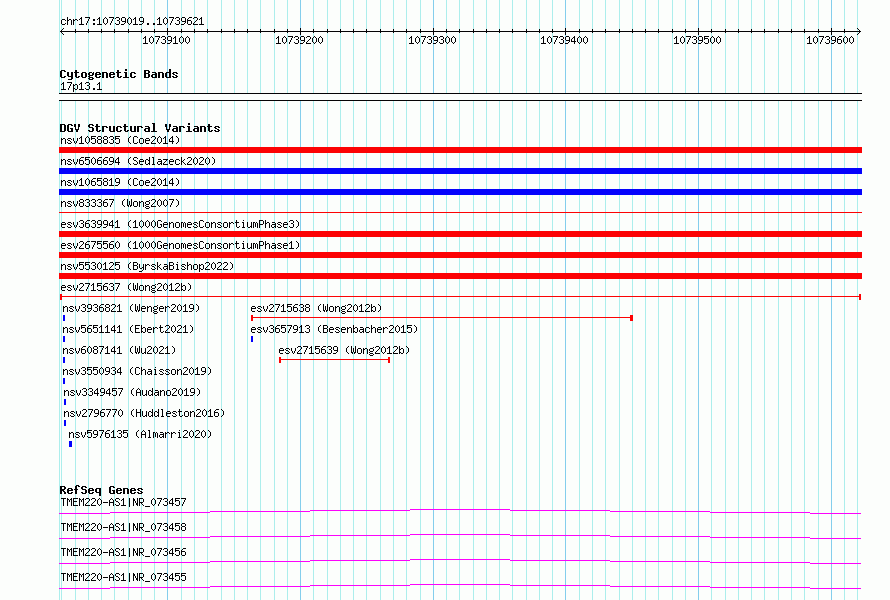Select the red bar under esv2675560
This screenshot has width=890, height=600.
click(x=460, y=255)
